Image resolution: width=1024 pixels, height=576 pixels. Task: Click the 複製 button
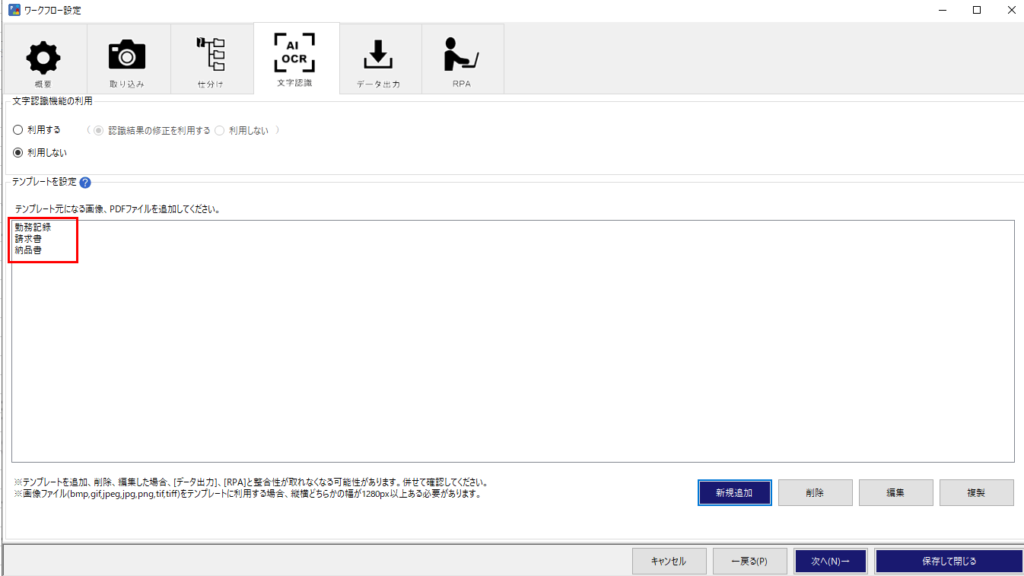976,492
